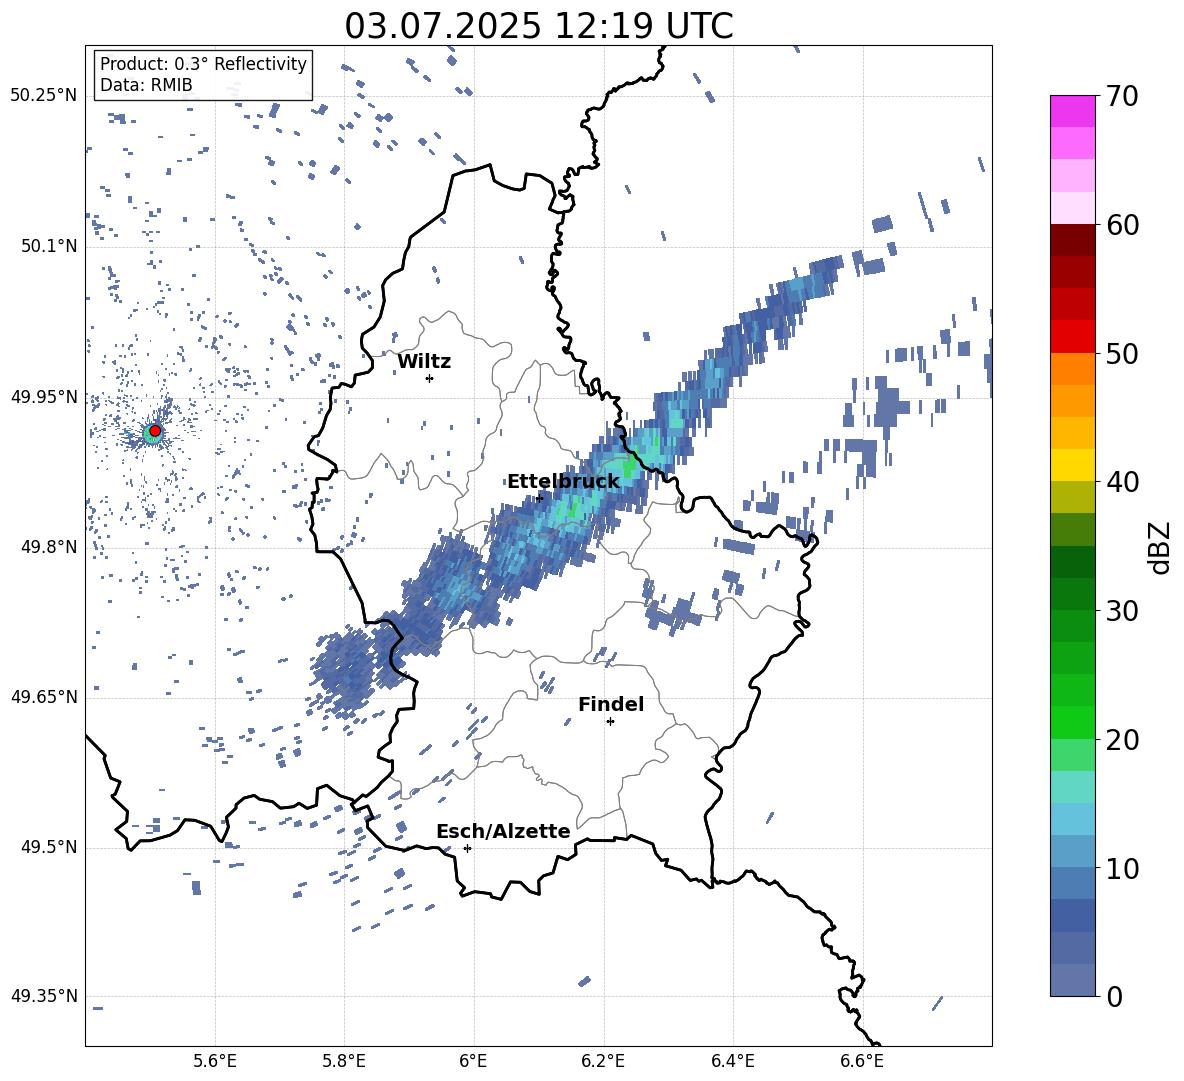Pick the bright green swatch at 20 dBZ

pos(1072,722)
